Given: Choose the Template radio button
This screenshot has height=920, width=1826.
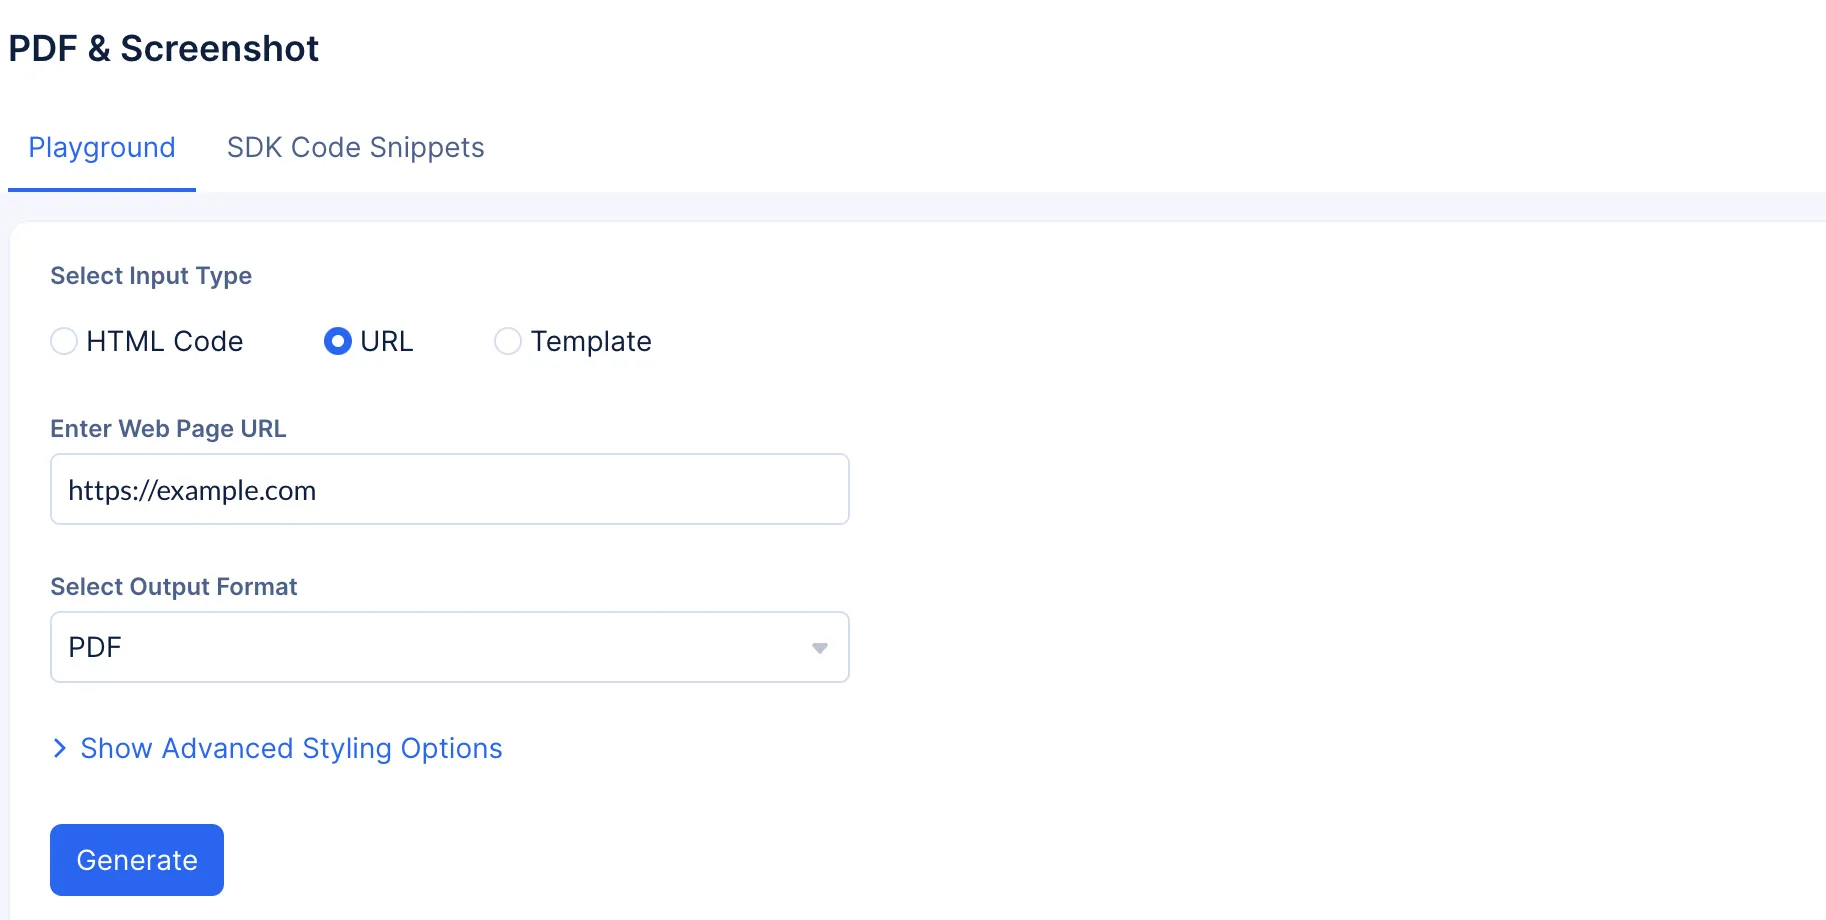Looking at the screenshot, I should click(508, 341).
